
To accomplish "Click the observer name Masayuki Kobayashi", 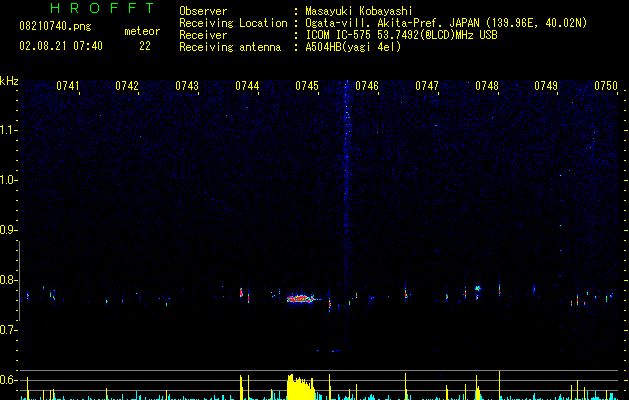I will [359, 11].
